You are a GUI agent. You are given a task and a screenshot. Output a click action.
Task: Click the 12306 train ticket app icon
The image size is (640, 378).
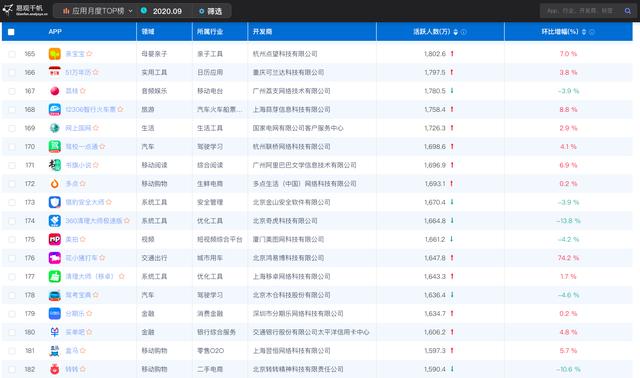pos(55,109)
